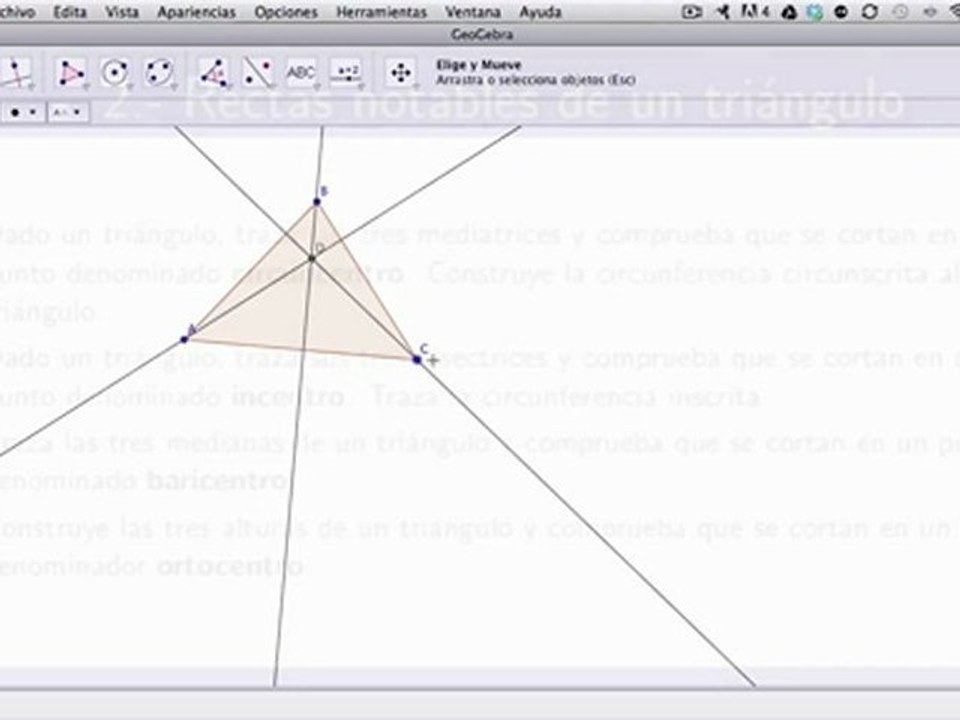Click the sync arrows menu bar icon
The width and height of the screenshot is (960, 720).
[x=869, y=12]
